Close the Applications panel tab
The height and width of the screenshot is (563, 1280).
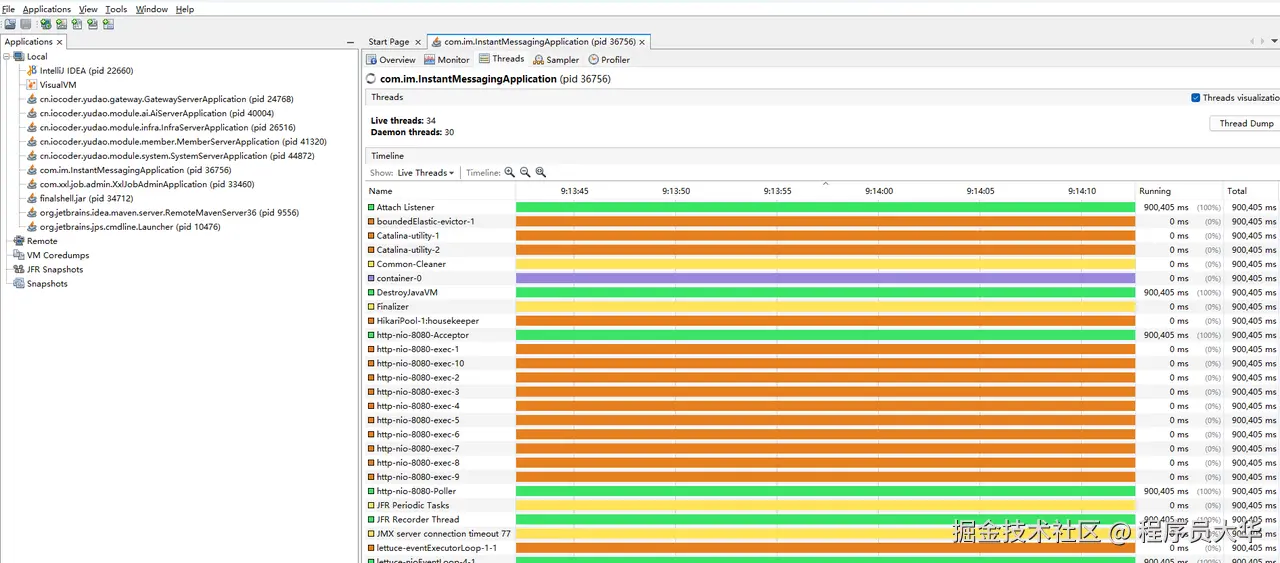[59, 42]
